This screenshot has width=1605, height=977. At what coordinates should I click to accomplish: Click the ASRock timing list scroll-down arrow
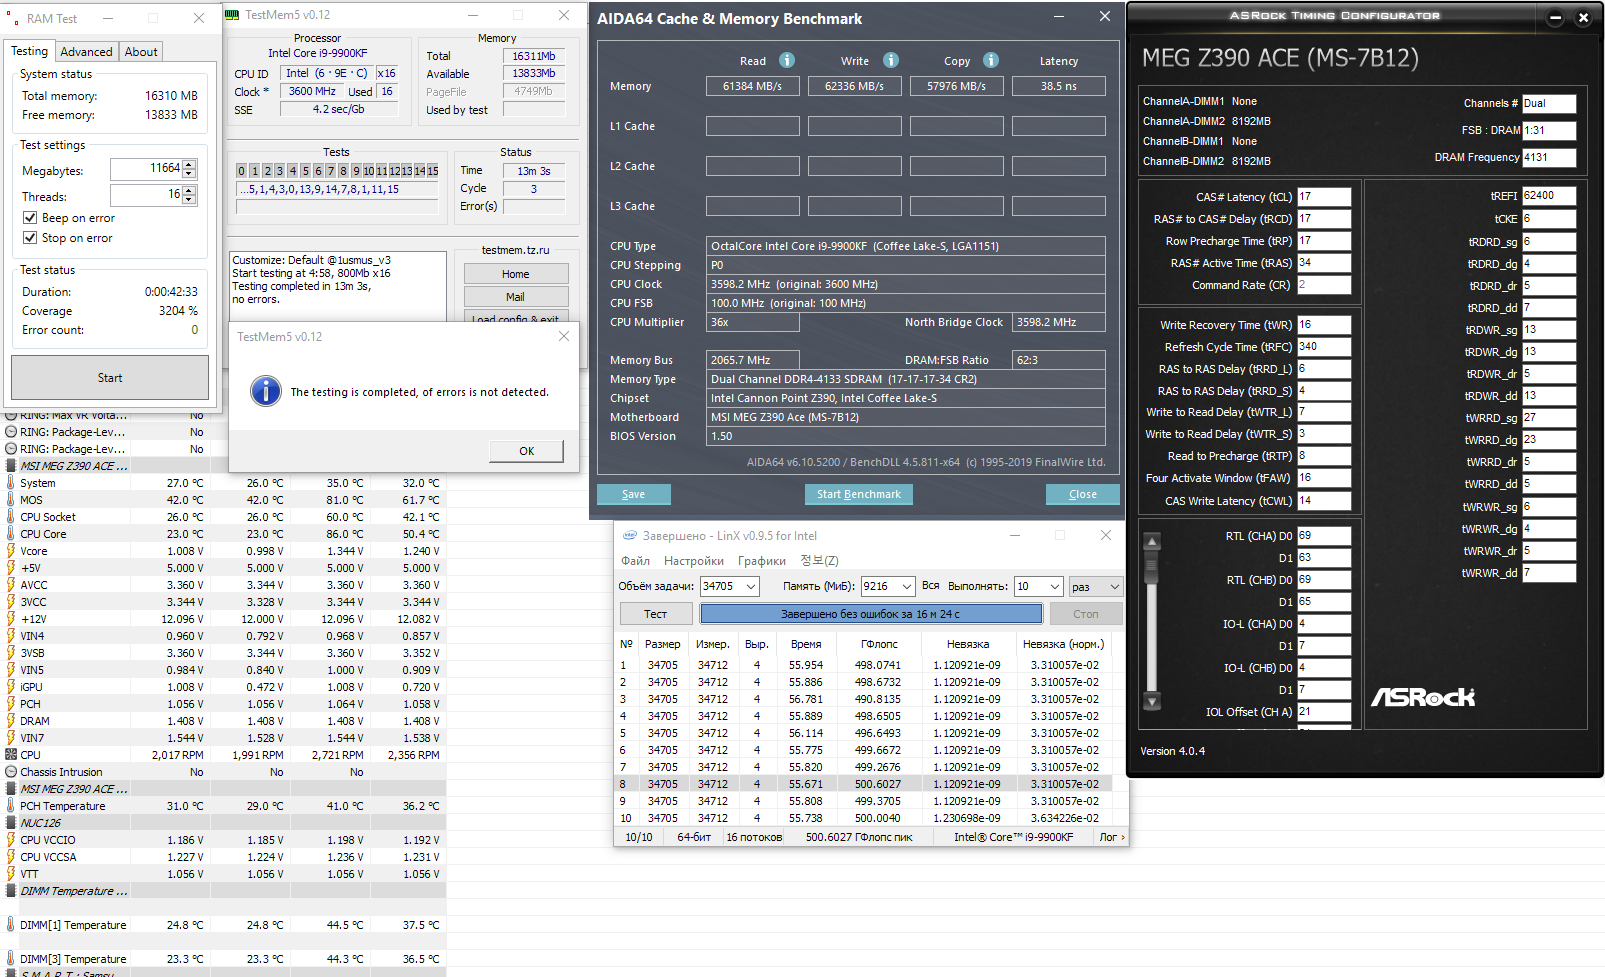click(x=1152, y=701)
